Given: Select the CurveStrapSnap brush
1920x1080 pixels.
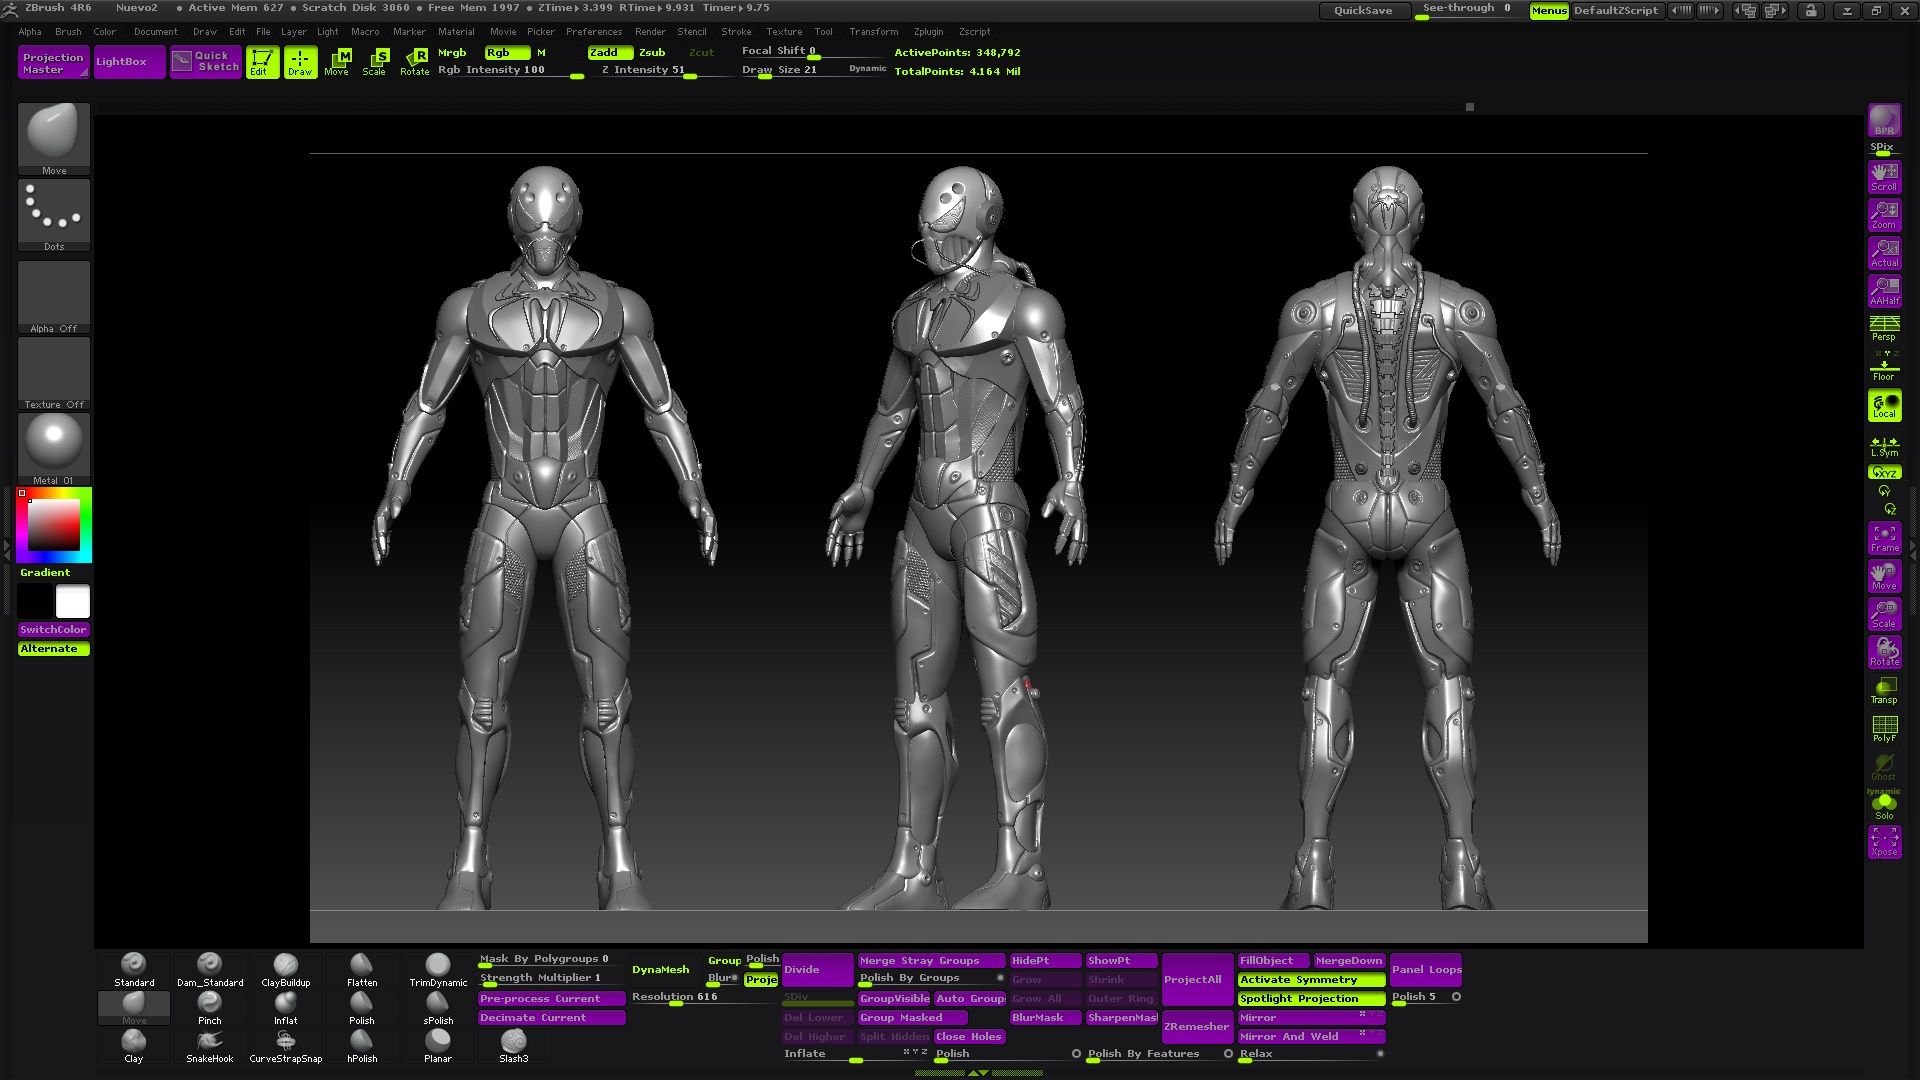Looking at the screenshot, I should point(286,1045).
